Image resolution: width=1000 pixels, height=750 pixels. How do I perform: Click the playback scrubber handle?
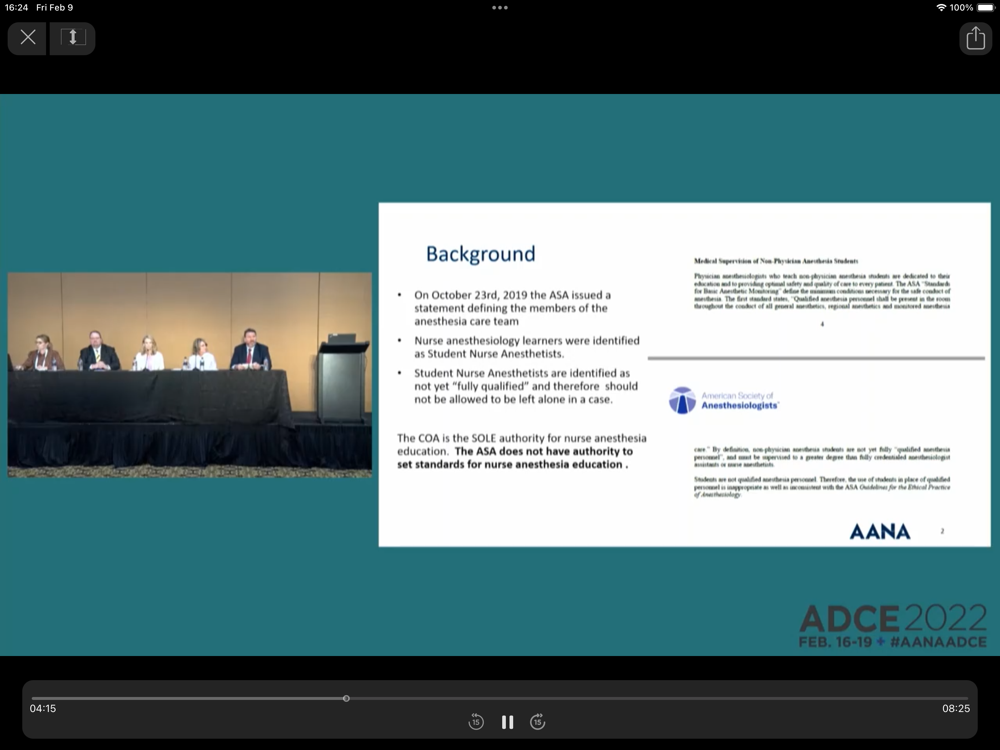(x=346, y=698)
